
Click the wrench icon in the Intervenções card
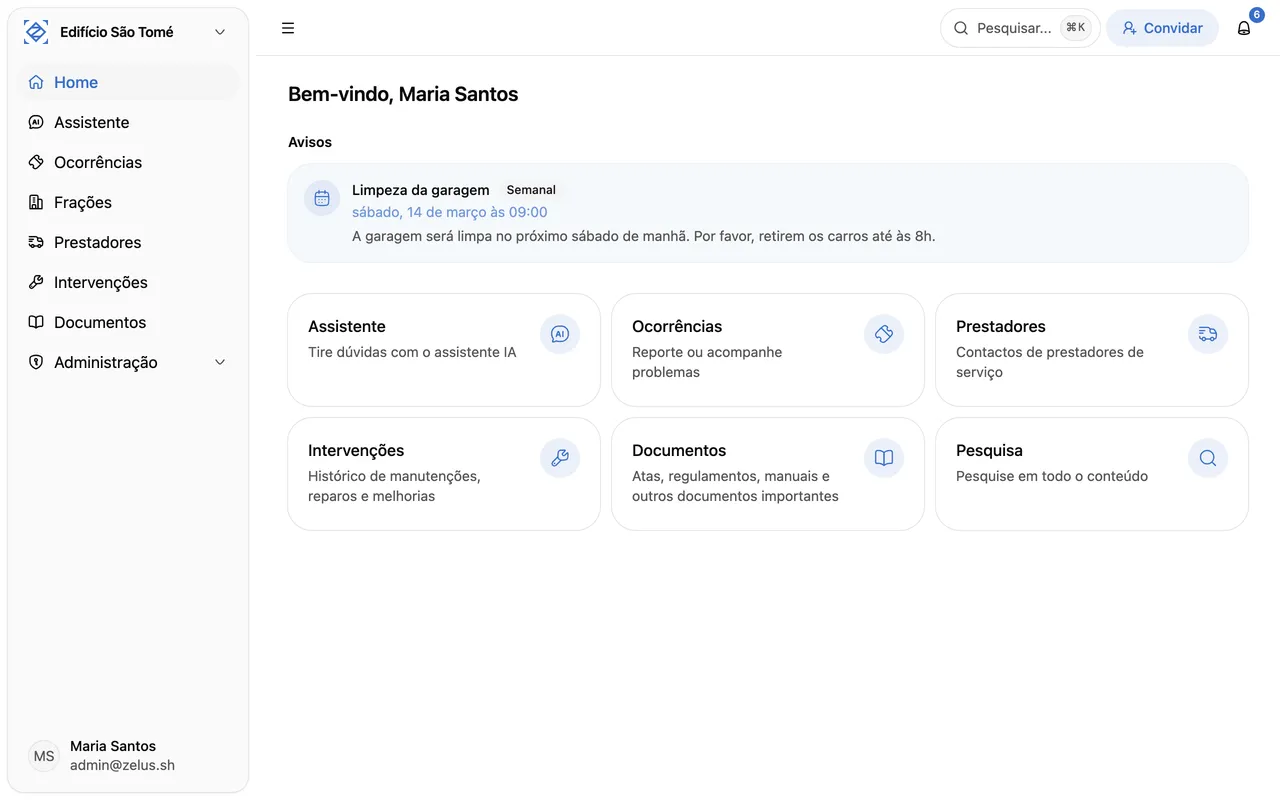tap(560, 458)
